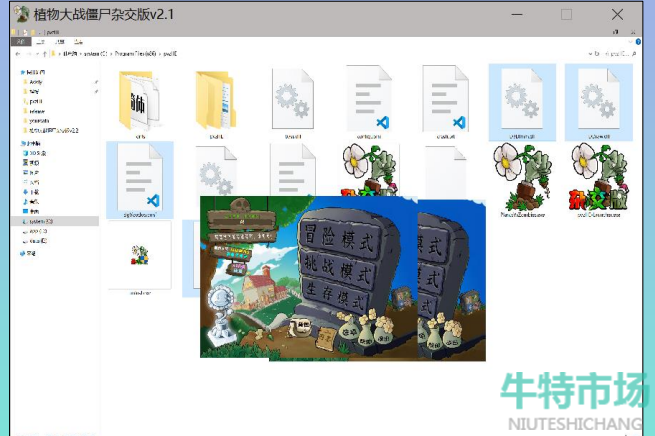Click the wooden welcome sign in game image
This screenshot has height=436, width=655.
click(241, 221)
